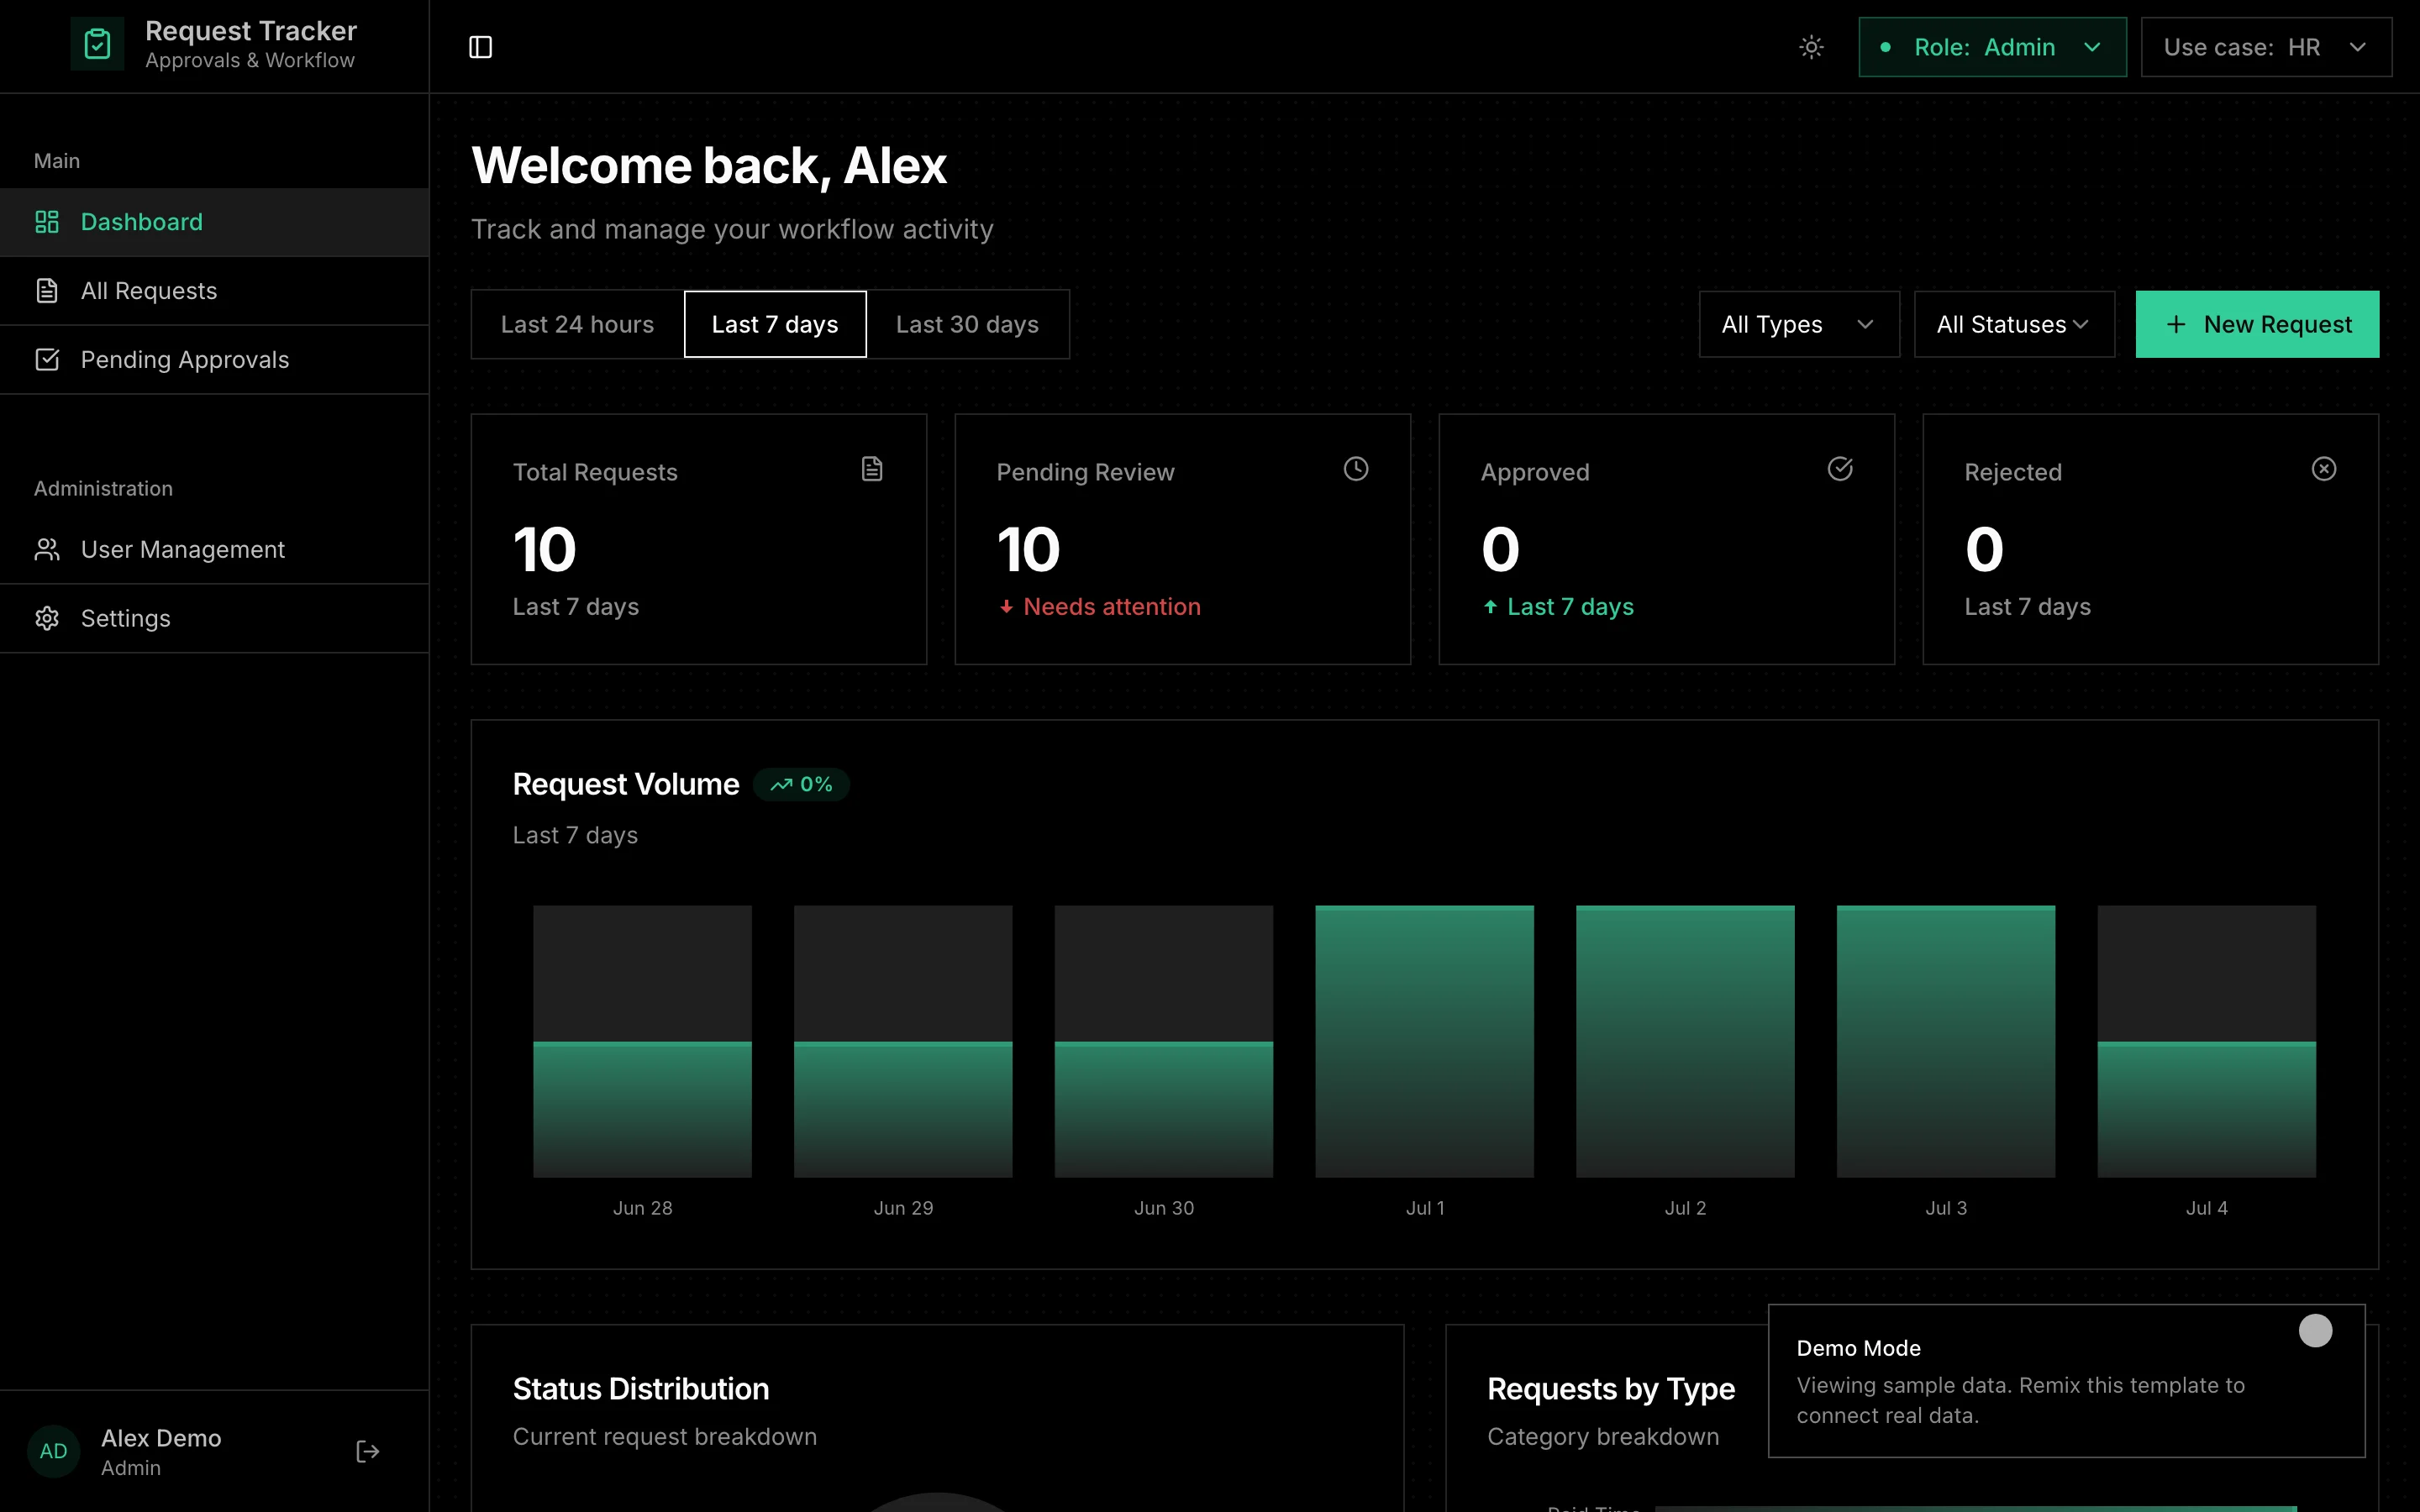Viewport: 2420px width, 1512px height.
Task: Click the Request Tracker clipboard logo
Action: pos(97,45)
